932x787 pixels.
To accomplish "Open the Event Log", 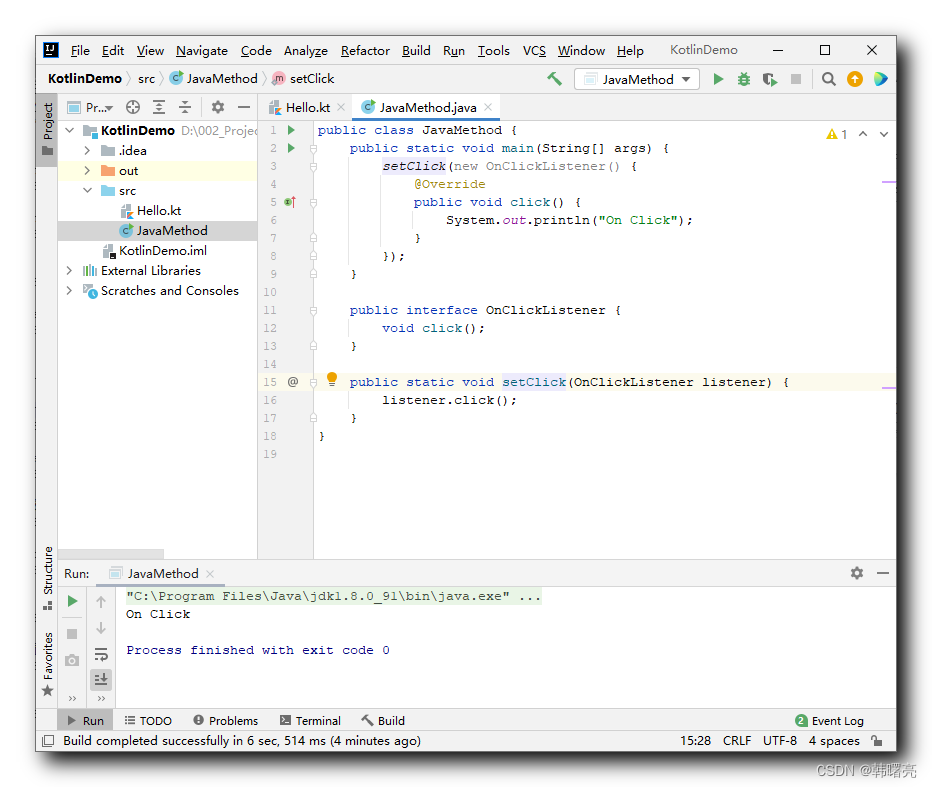I will (x=830, y=720).
